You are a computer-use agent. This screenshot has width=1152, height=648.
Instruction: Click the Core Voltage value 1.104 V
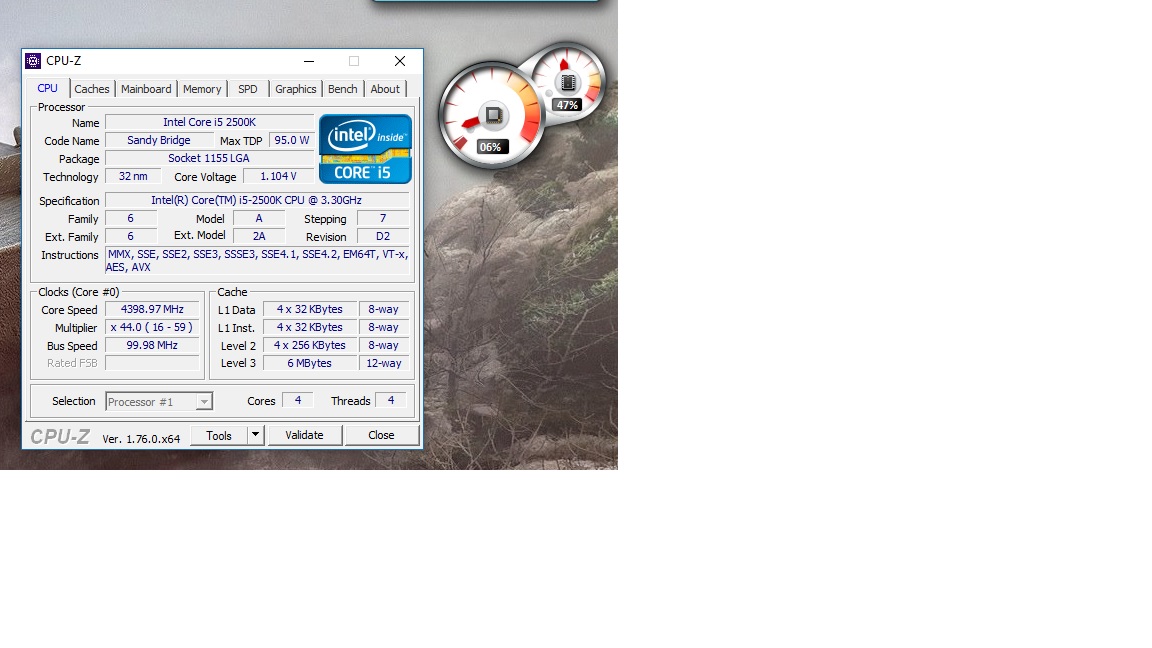(x=278, y=176)
